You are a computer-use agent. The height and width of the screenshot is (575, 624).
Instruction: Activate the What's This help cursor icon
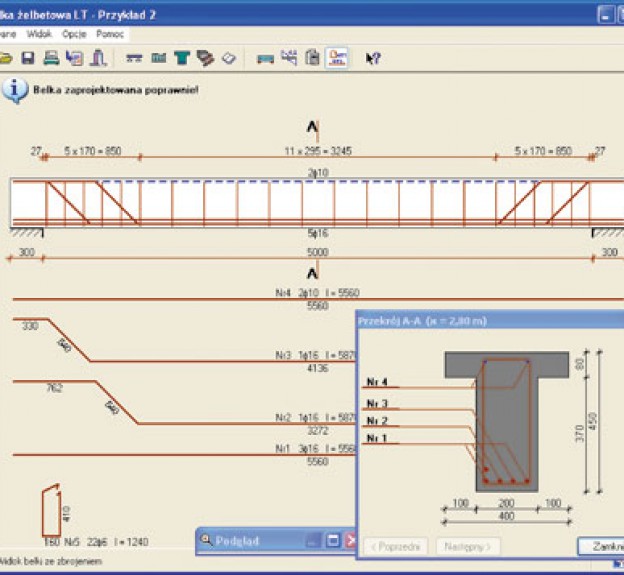[x=373, y=58]
